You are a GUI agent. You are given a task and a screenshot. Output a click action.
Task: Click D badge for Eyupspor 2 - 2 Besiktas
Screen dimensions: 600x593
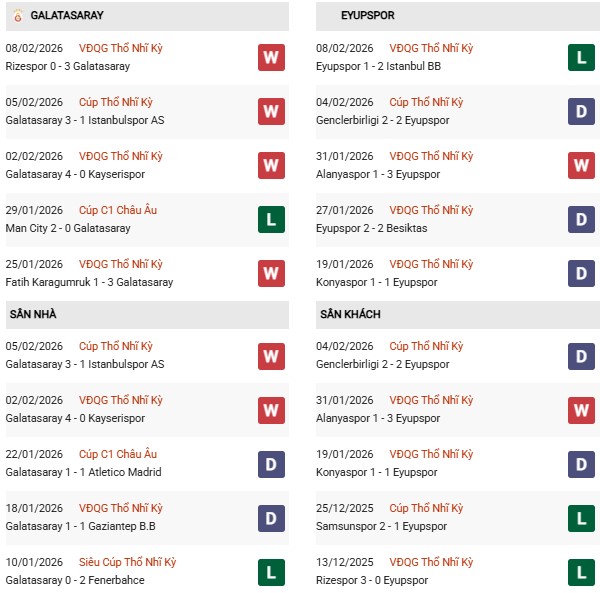[582, 219]
